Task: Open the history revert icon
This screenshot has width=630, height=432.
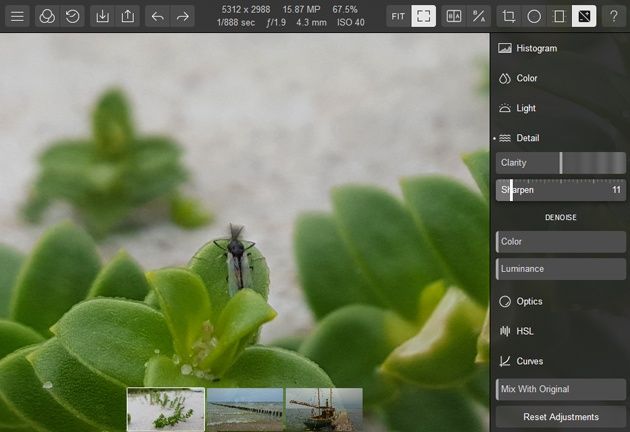Action: click(72, 16)
